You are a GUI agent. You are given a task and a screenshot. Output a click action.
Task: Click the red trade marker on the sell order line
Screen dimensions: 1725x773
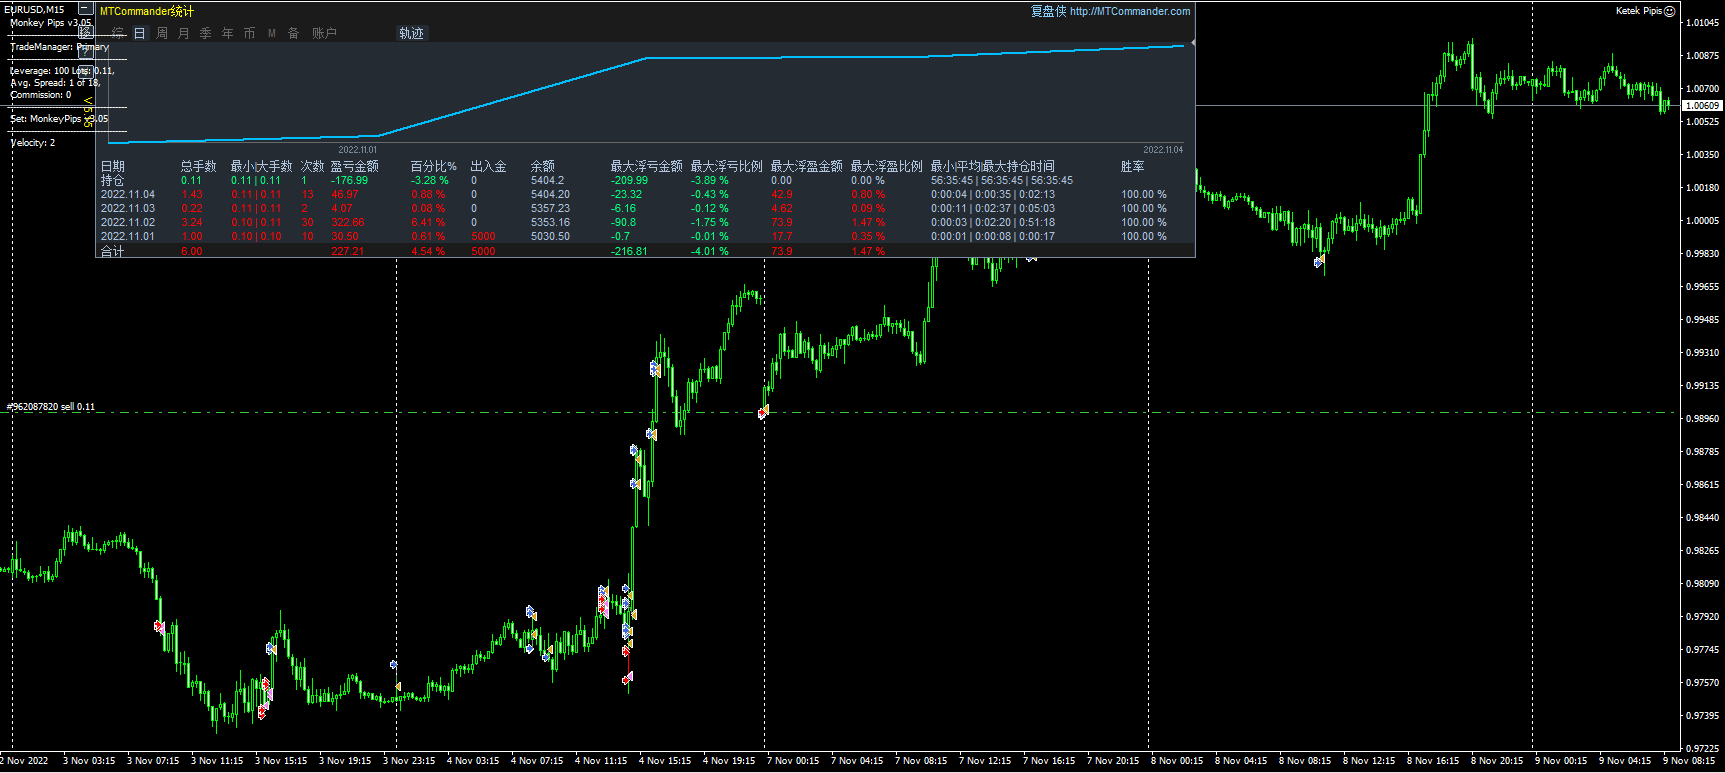point(763,412)
